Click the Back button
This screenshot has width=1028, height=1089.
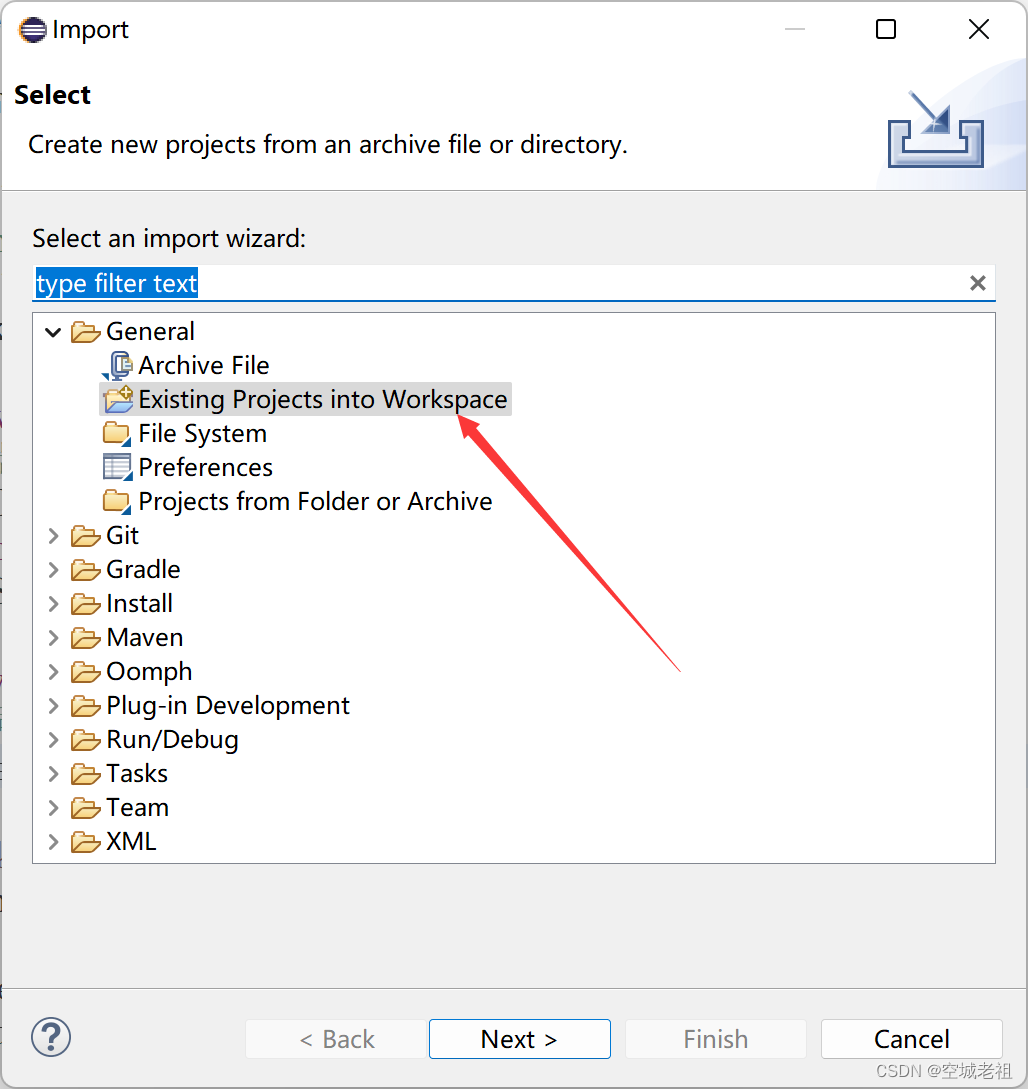(335, 1039)
